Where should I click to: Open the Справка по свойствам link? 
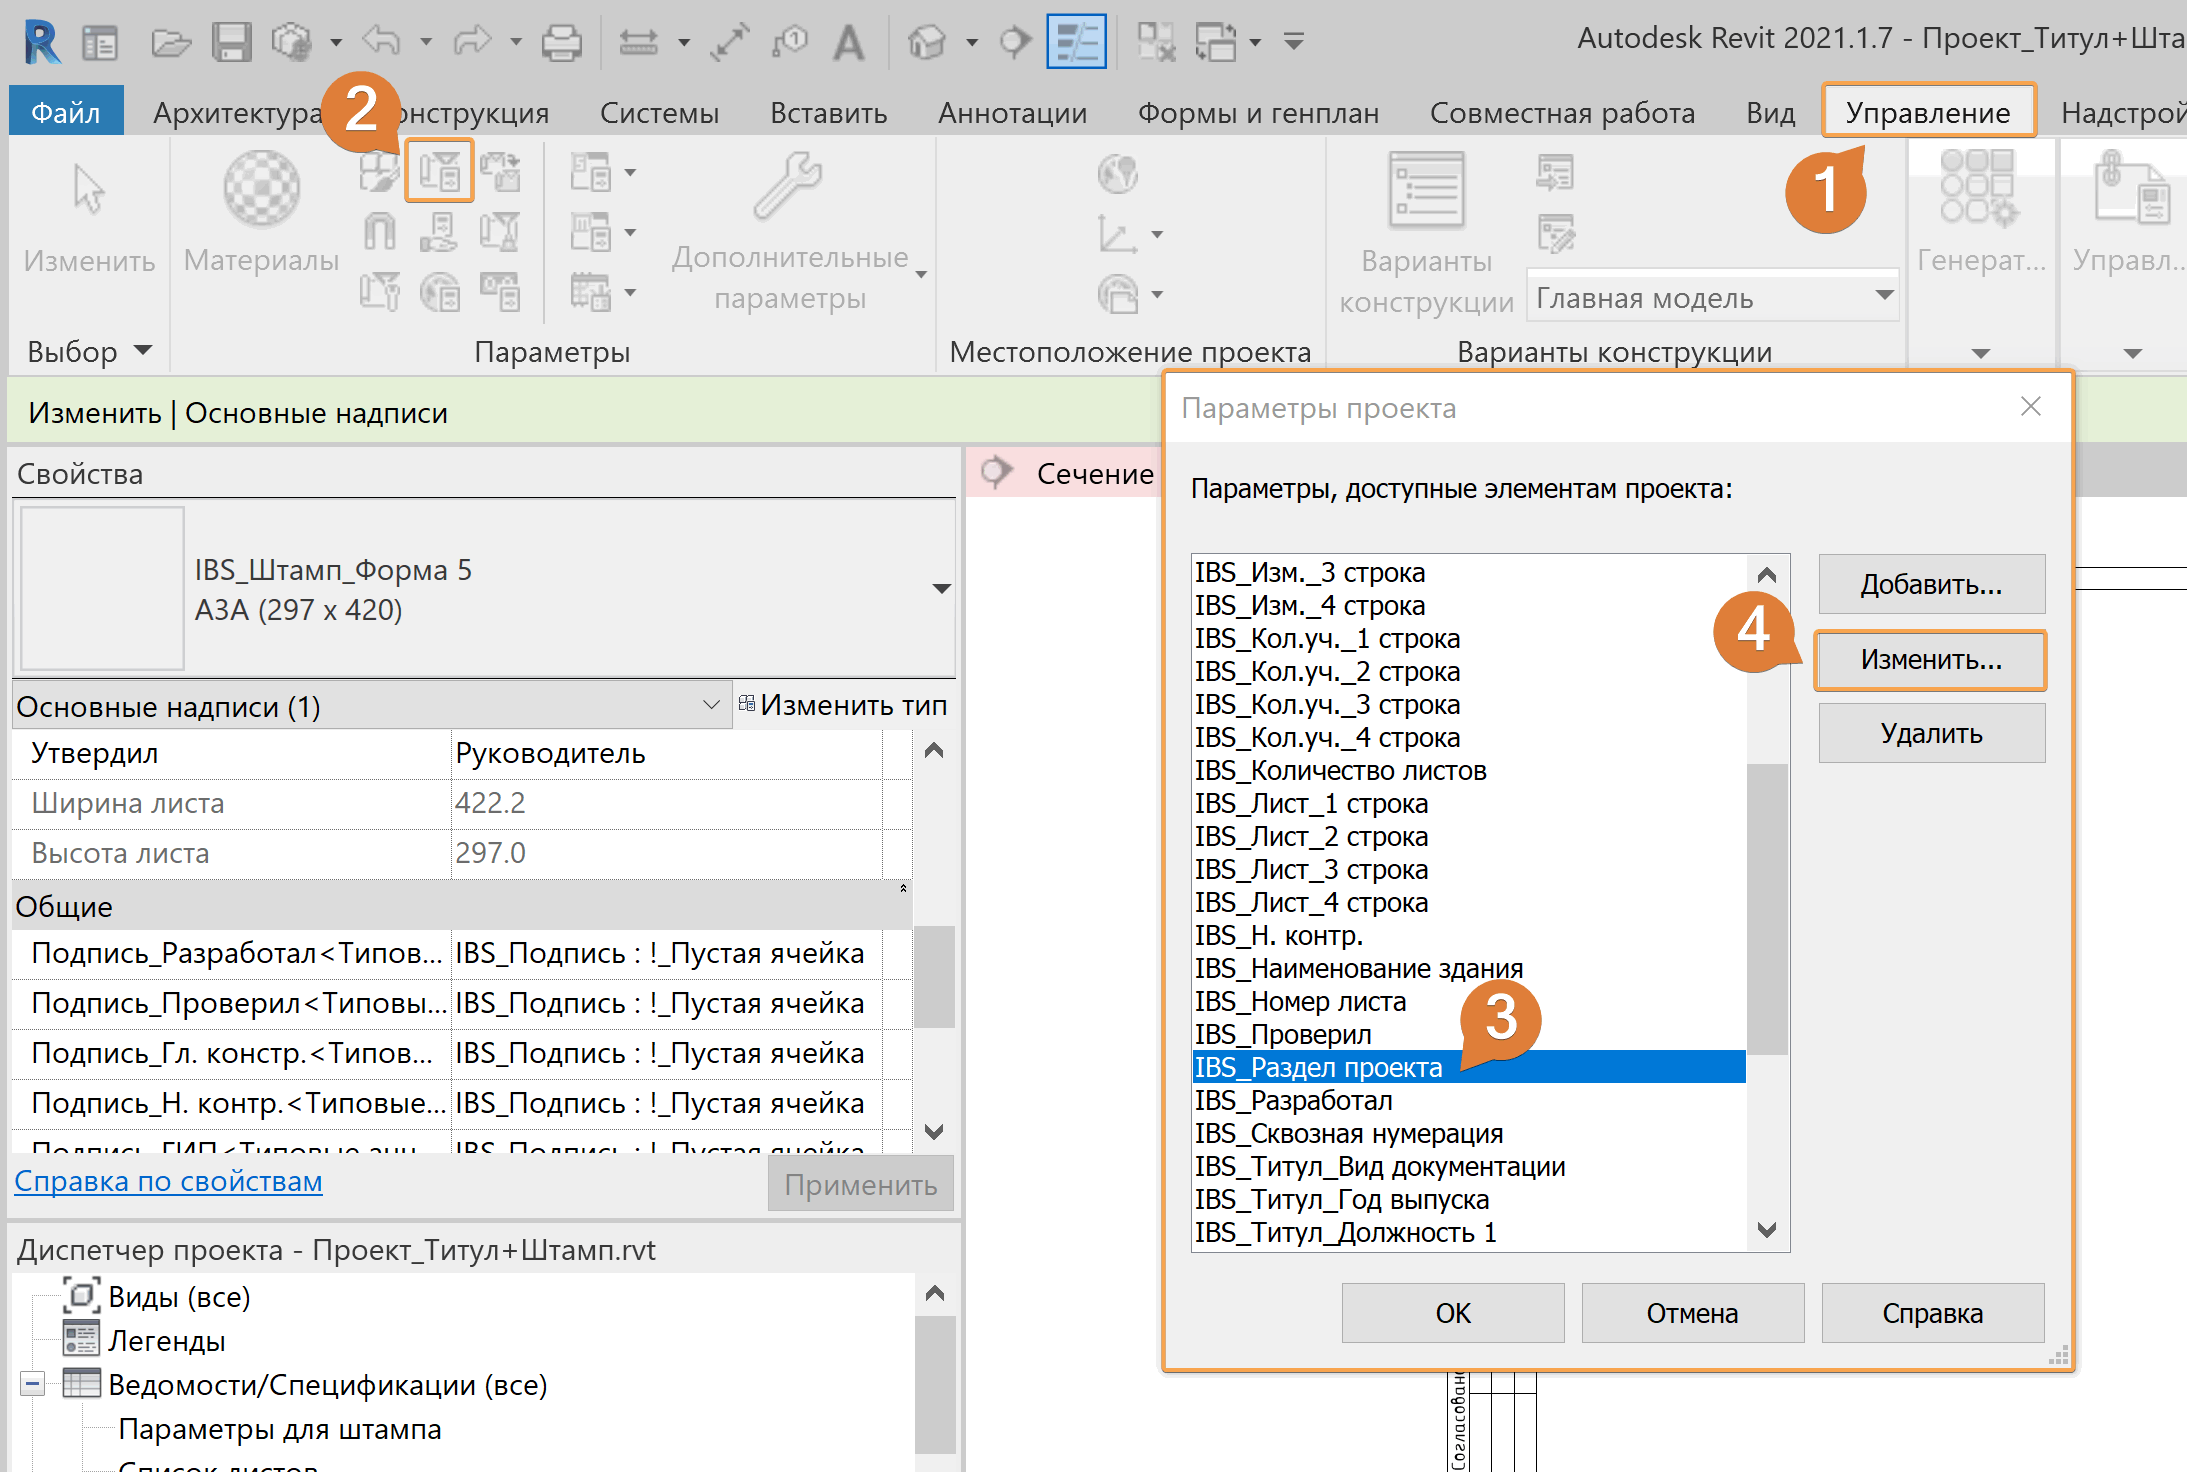tap(168, 1181)
